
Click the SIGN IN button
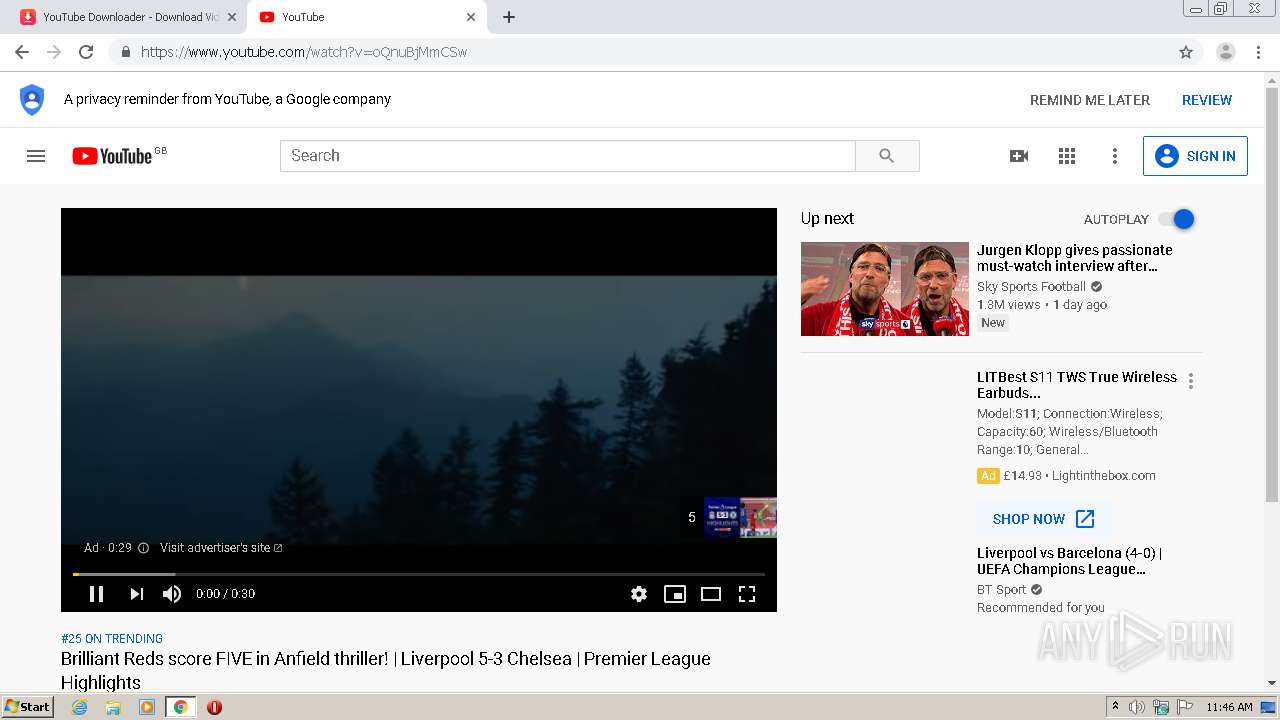(1195, 156)
